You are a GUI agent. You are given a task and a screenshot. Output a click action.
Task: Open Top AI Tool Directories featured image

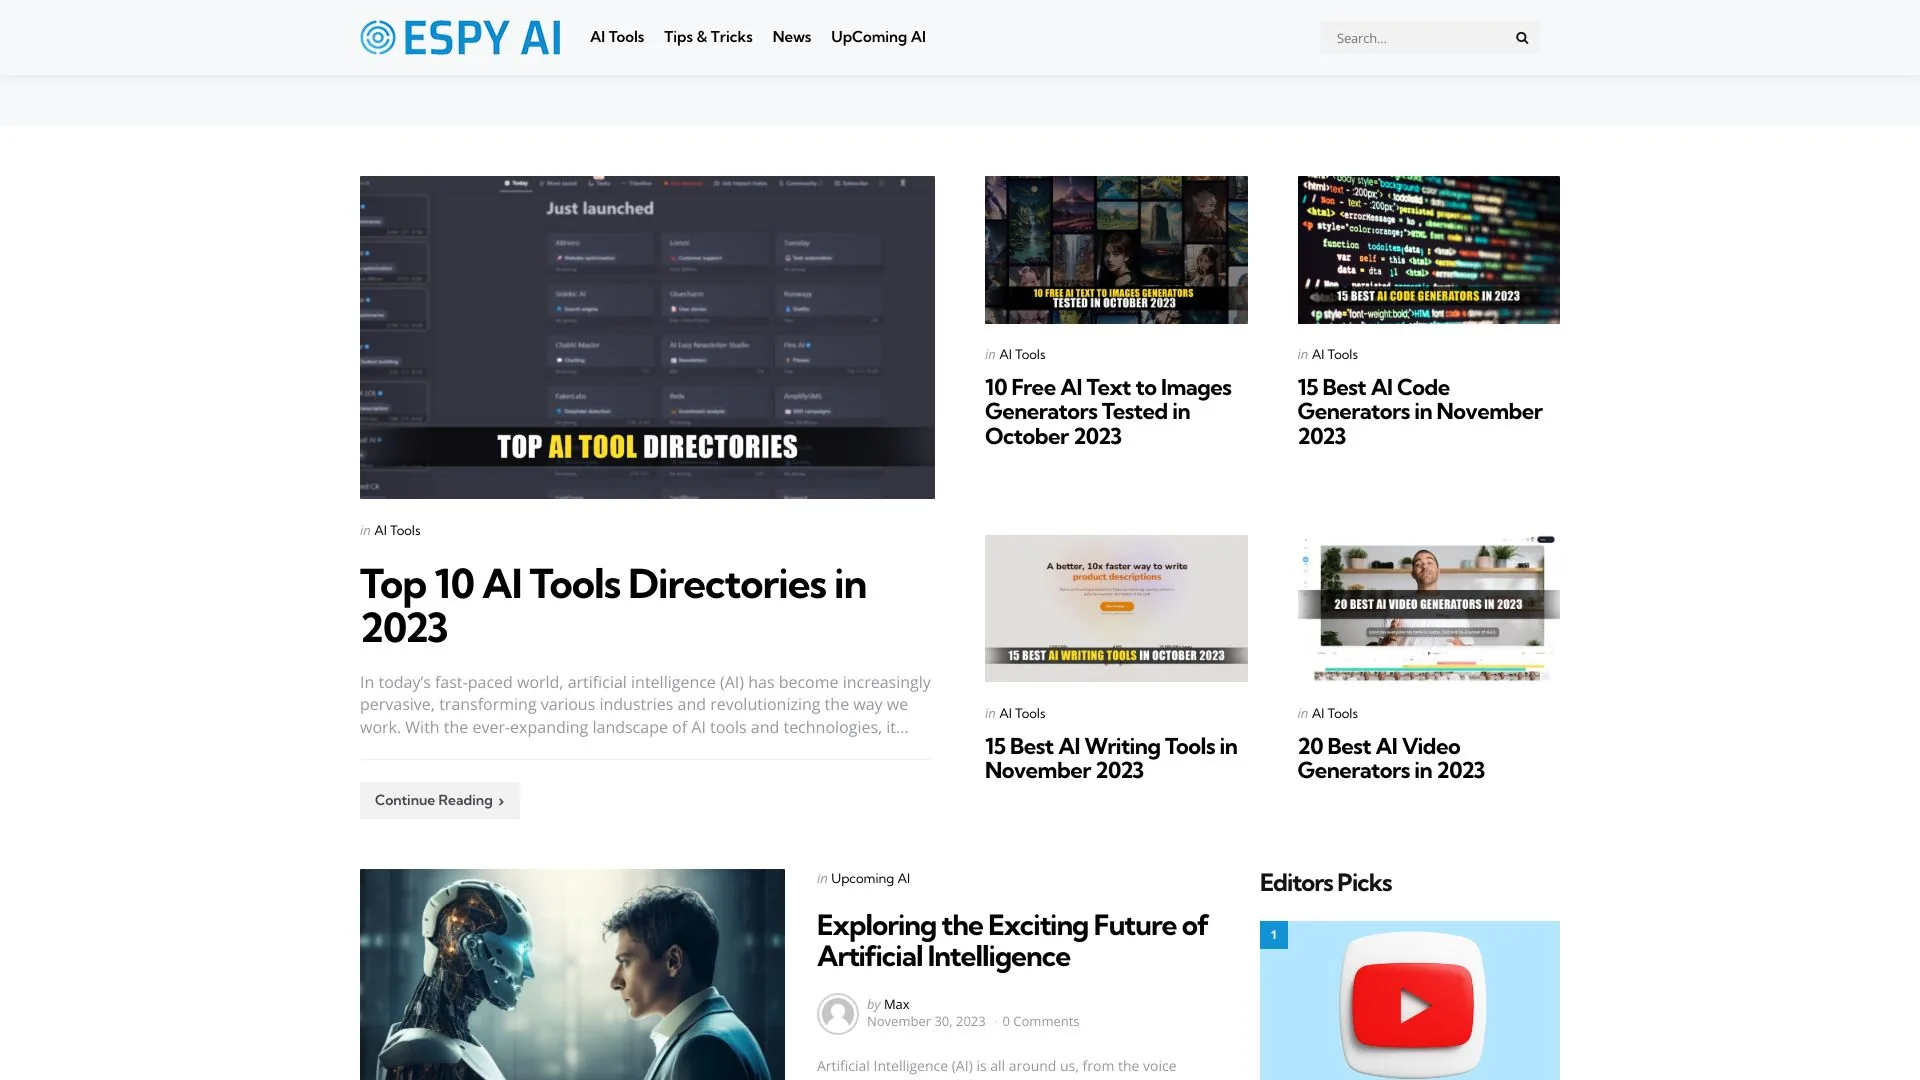(647, 337)
